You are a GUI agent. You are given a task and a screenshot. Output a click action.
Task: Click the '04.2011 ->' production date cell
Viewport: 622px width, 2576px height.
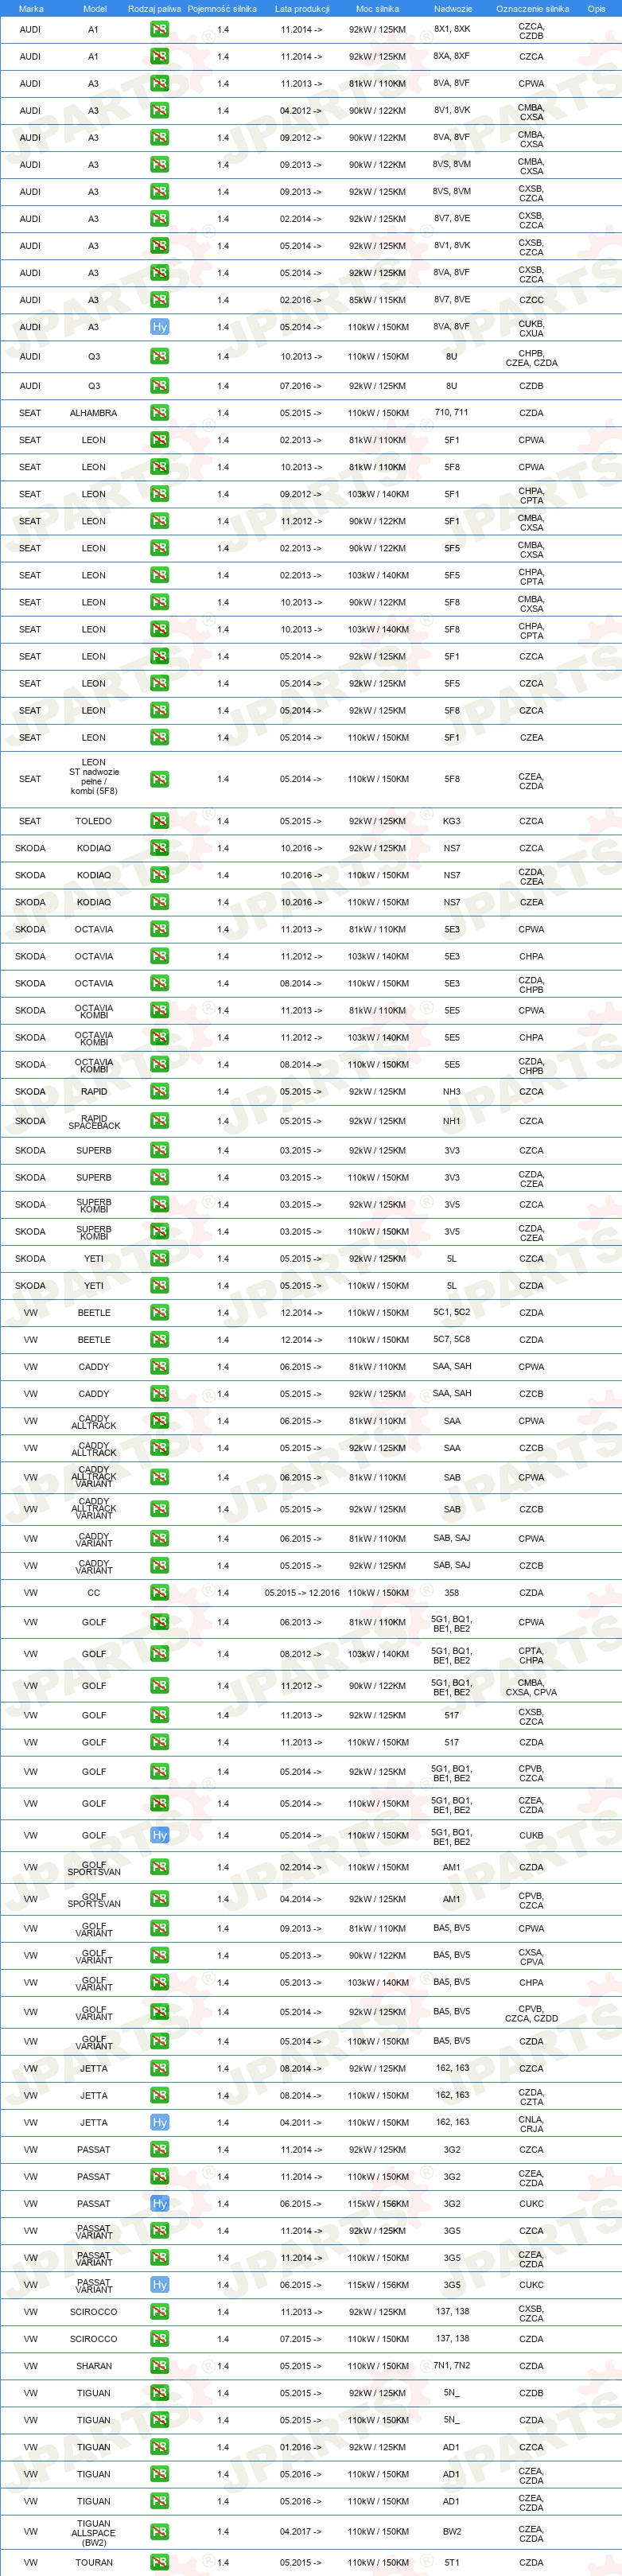[301, 2122]
